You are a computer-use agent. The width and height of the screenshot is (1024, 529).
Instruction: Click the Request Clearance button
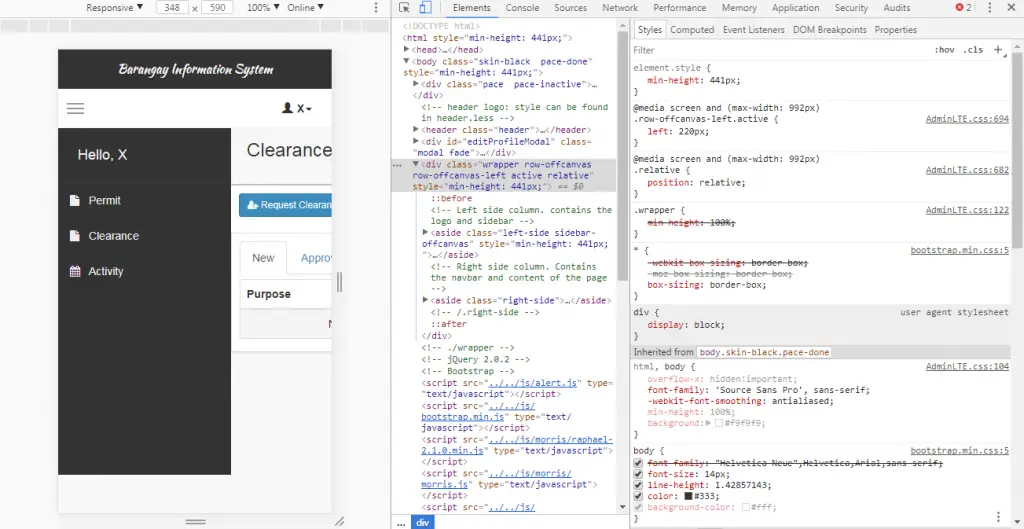tap(285, 205)
